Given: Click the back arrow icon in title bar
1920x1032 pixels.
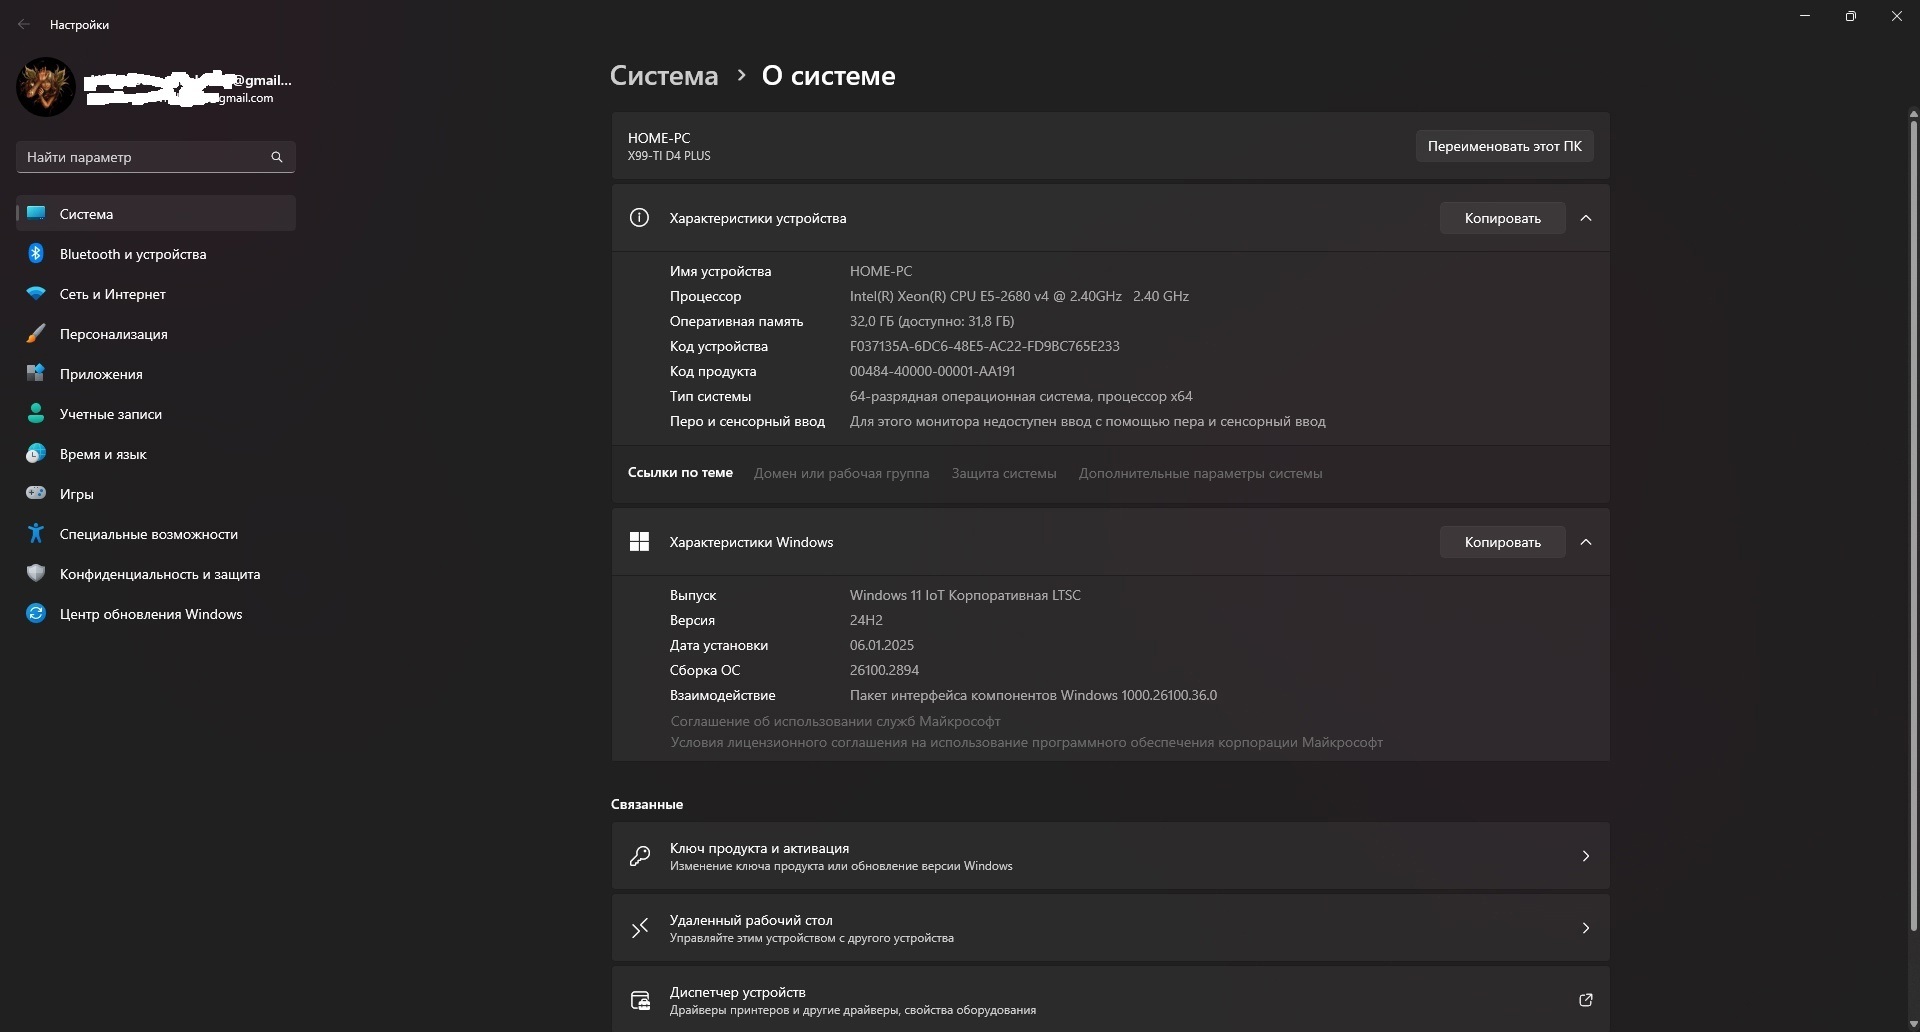Looking at the screenshot, I should [24, 24].
